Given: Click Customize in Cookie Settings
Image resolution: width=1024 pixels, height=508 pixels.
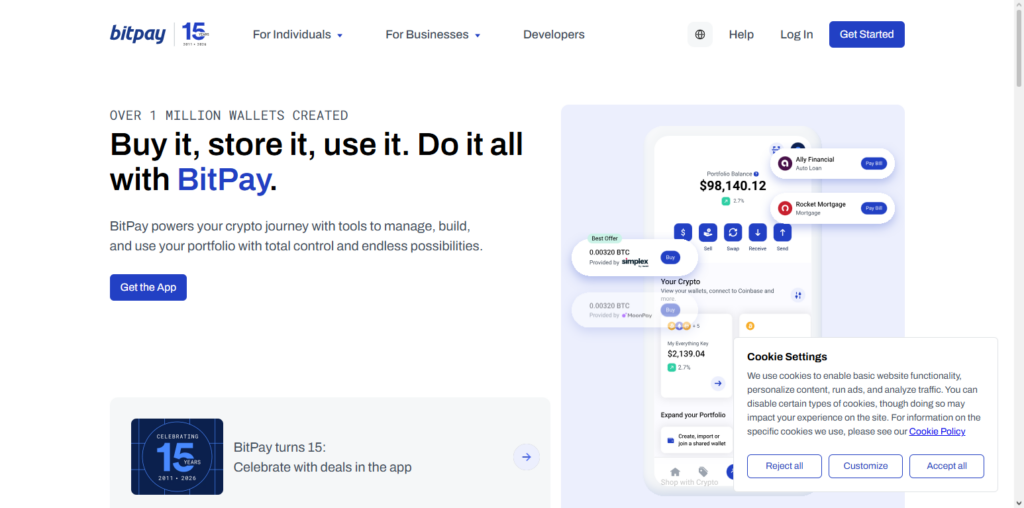Looking at the screenshot, I should pos(865,466).
